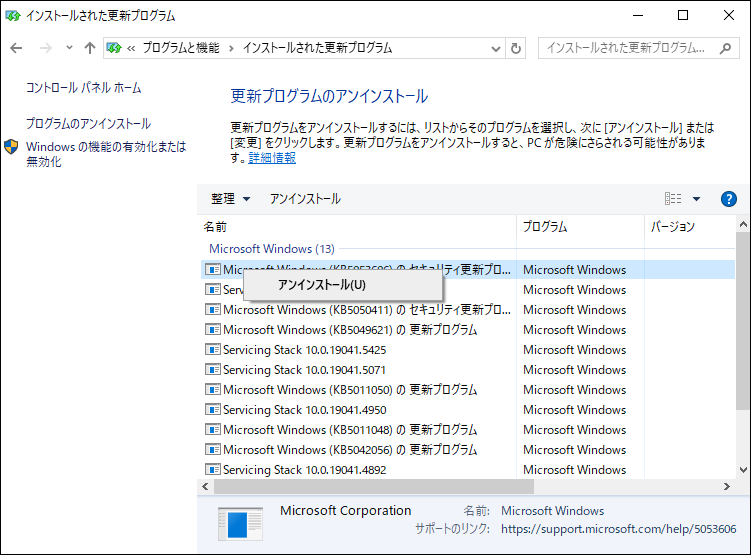Click the icon of the KB5011048 row
This screenshot has height=555, width=751.
[x=213, y=430]
